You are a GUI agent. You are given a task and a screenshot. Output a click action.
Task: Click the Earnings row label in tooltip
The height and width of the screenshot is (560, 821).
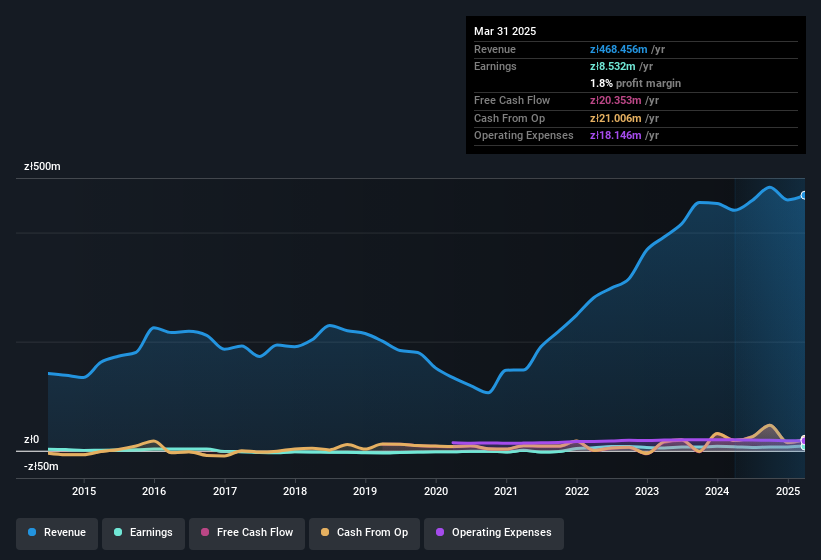pos(495,66)
